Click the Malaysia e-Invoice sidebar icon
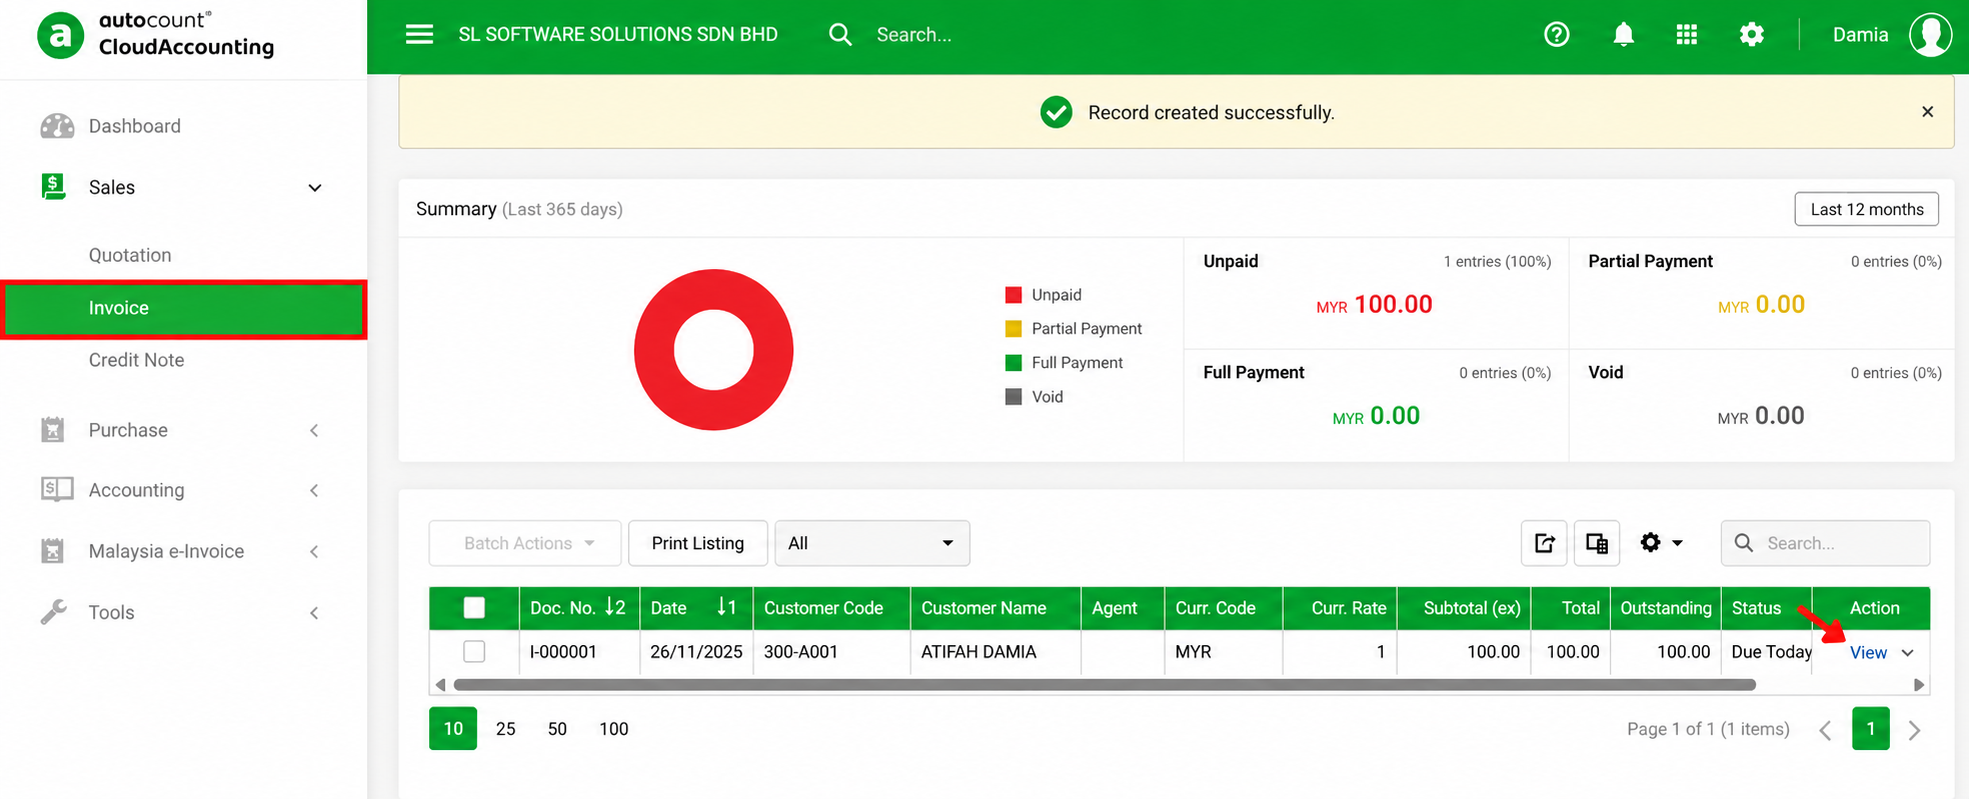The image size is (1969, 799). coord(53,551)
